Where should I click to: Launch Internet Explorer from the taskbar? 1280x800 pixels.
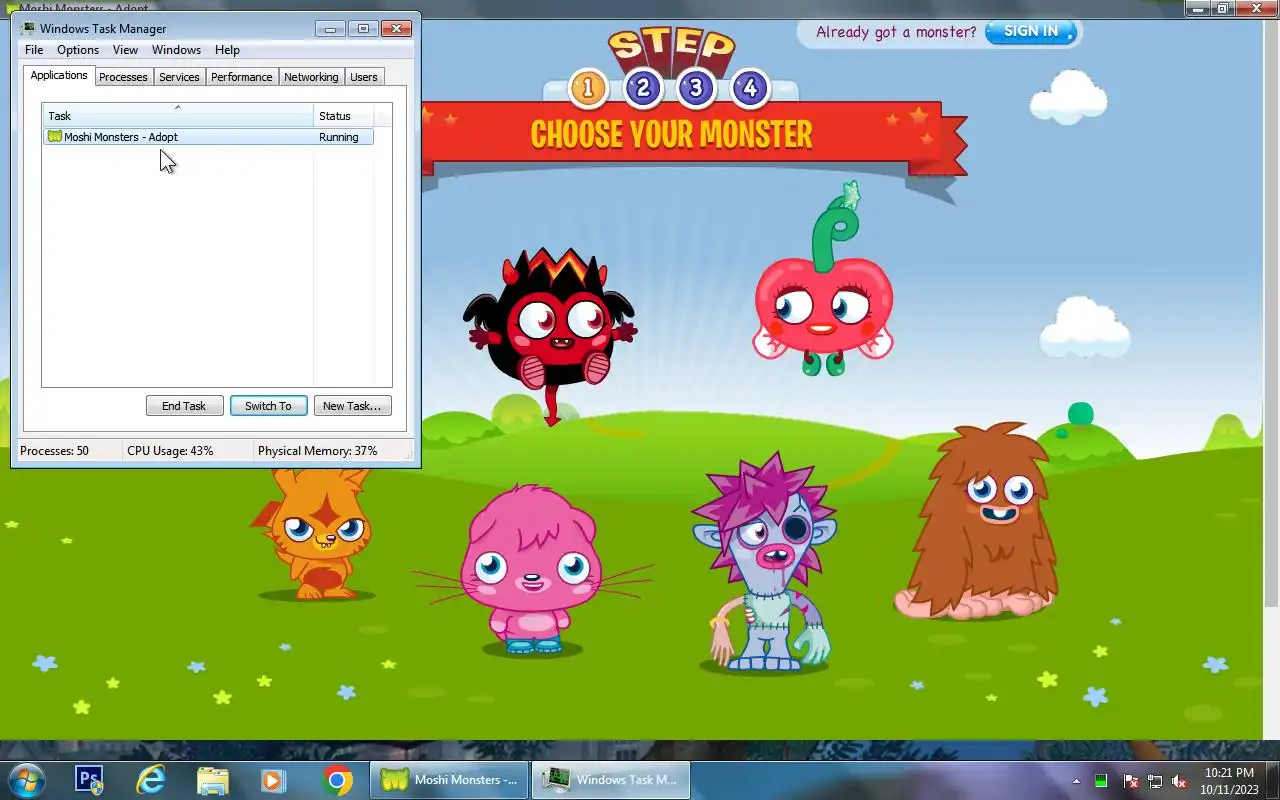151,780
